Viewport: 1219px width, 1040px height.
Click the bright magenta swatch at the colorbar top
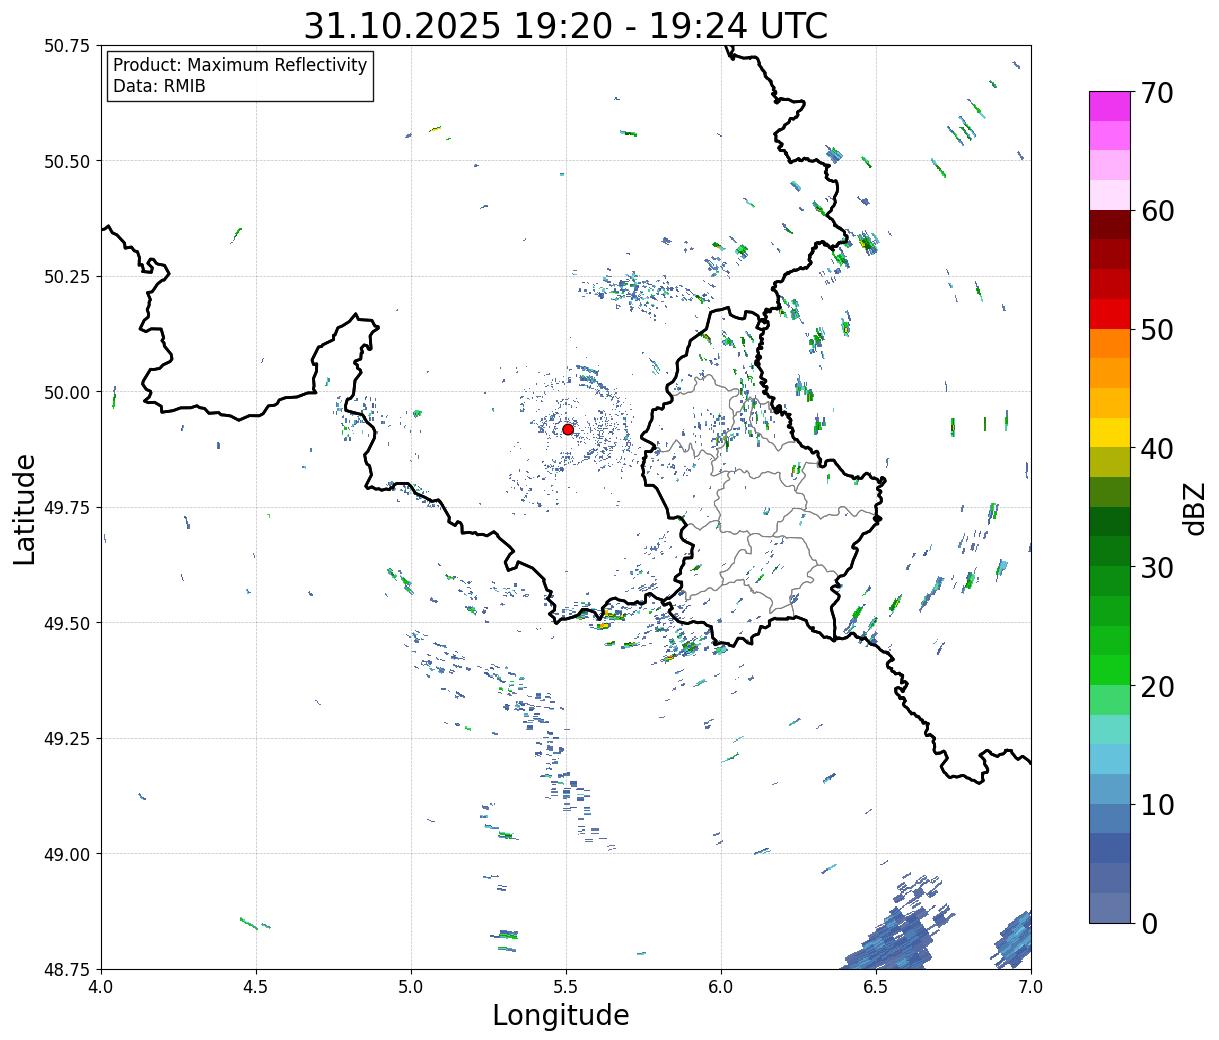(1109, 106)
